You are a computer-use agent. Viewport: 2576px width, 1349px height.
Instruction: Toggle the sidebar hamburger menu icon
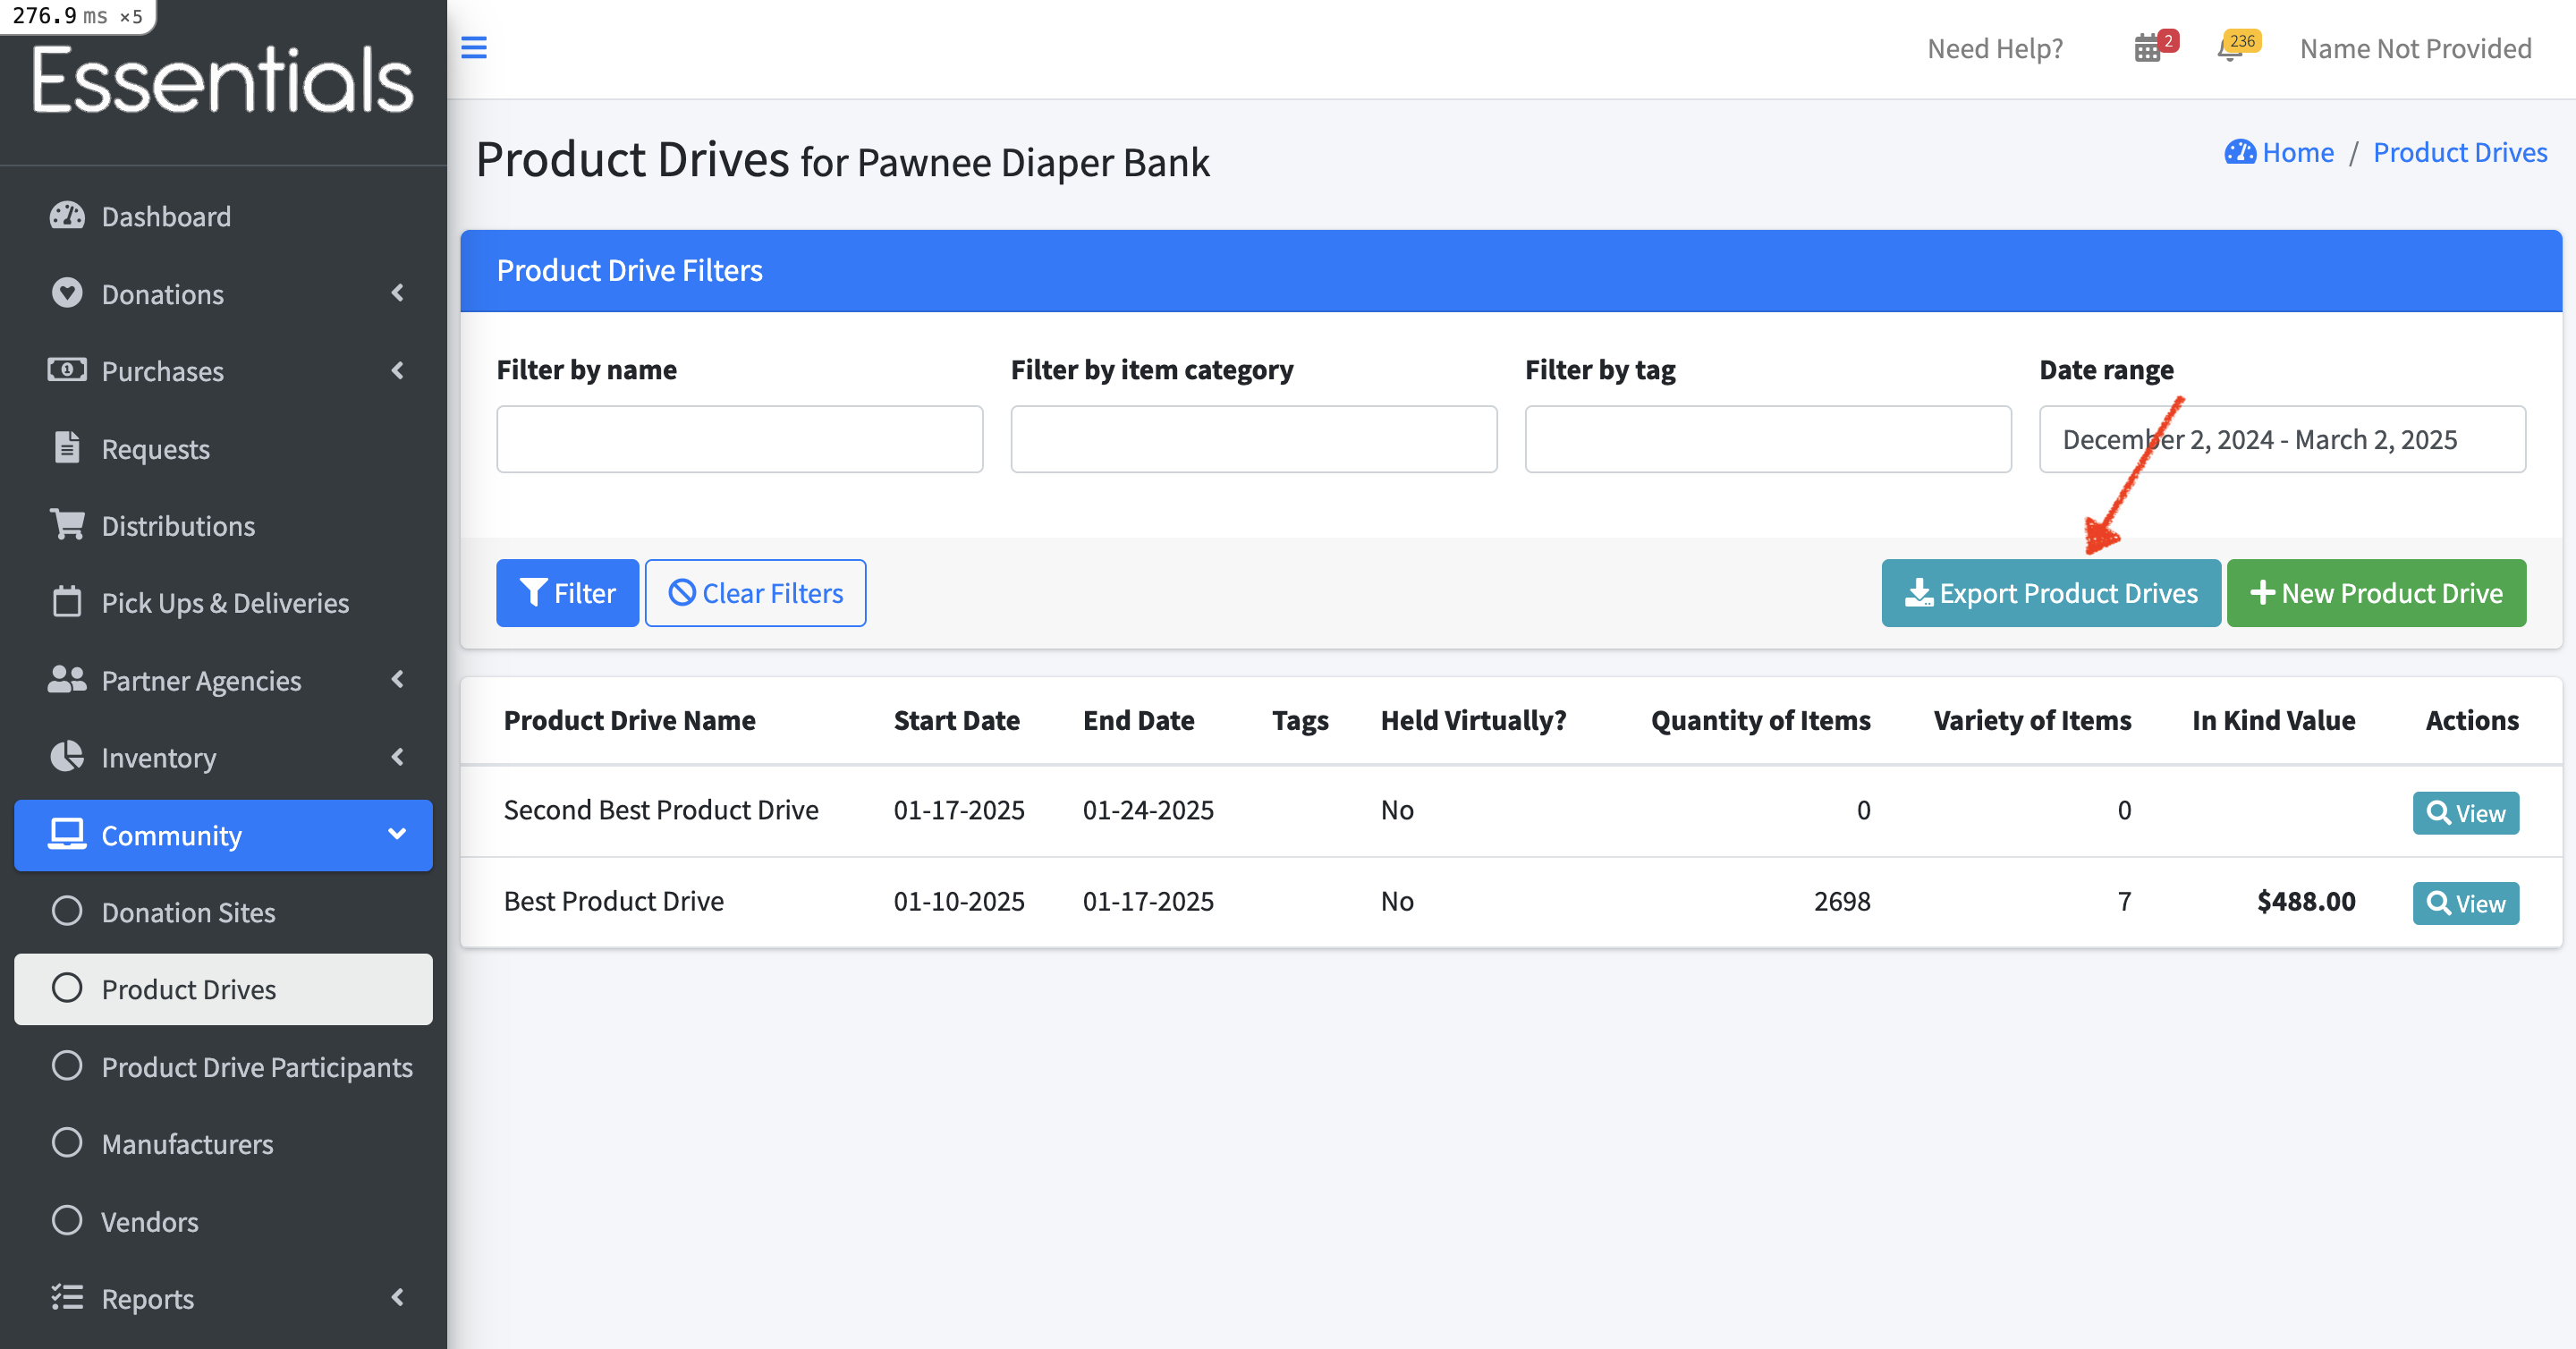[473, 47]
